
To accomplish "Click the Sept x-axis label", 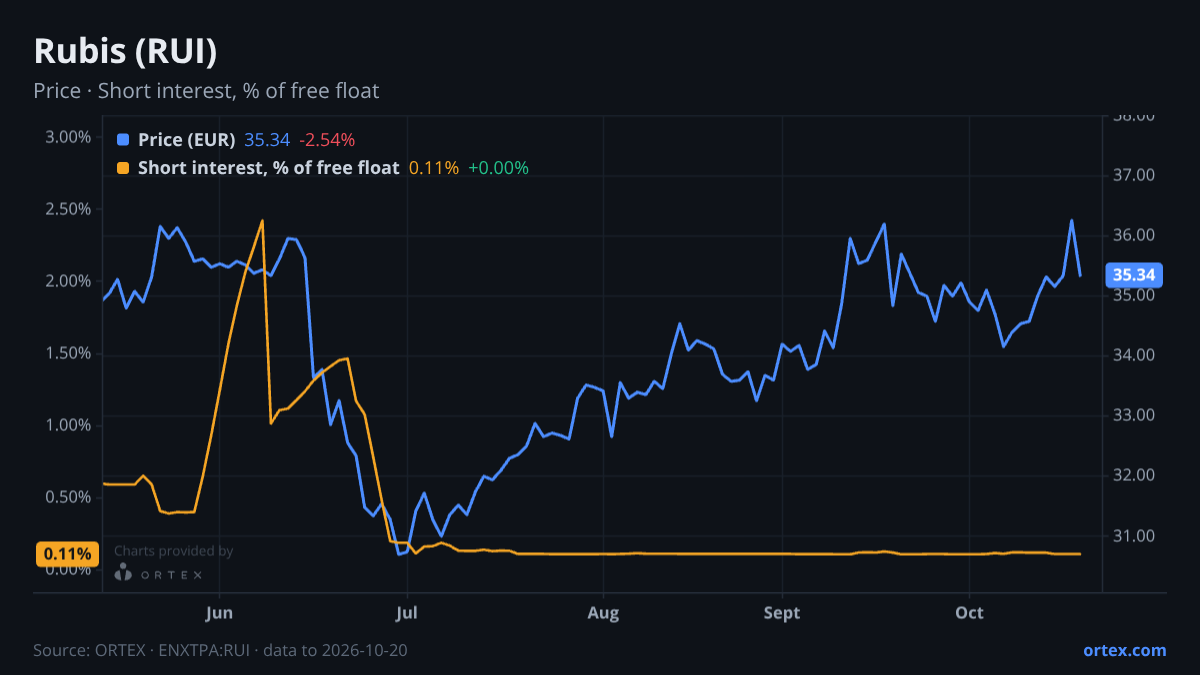I will 782,612.
